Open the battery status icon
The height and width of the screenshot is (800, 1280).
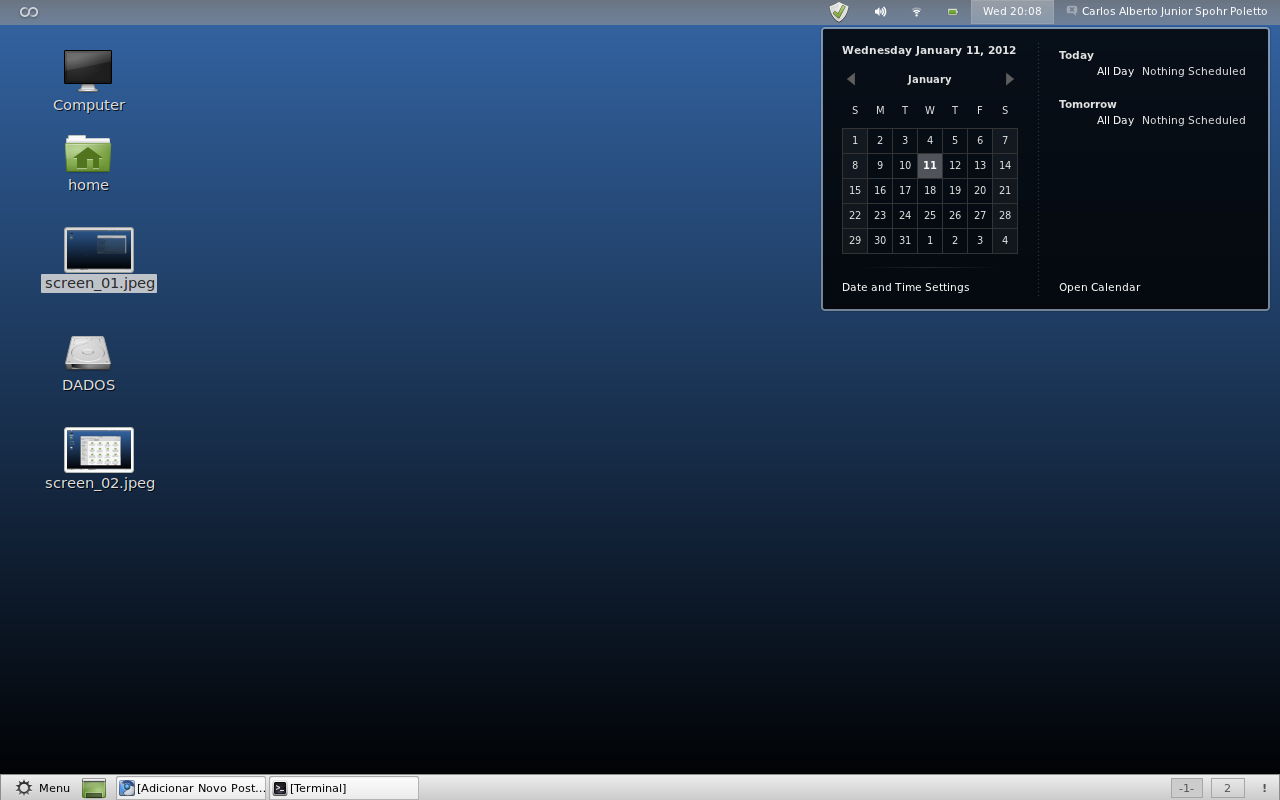952,12
